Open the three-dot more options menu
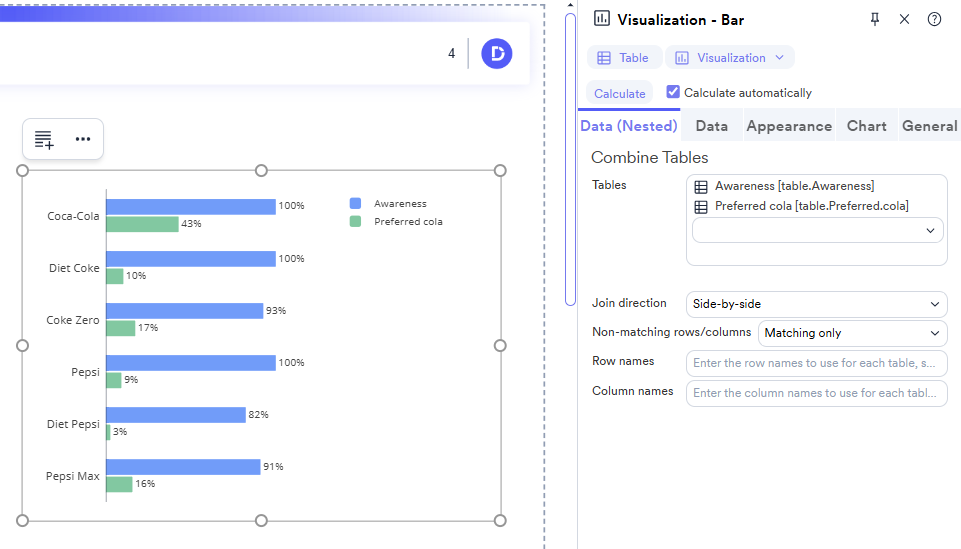The height and width of the screenshot is (549, 961). (83, 139)
